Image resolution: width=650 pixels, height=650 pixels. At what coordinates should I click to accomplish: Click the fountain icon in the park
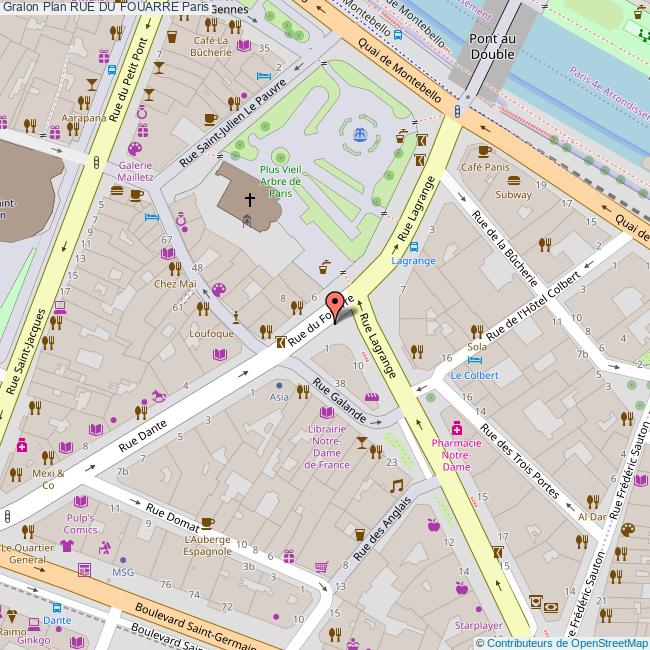[360, 132]
